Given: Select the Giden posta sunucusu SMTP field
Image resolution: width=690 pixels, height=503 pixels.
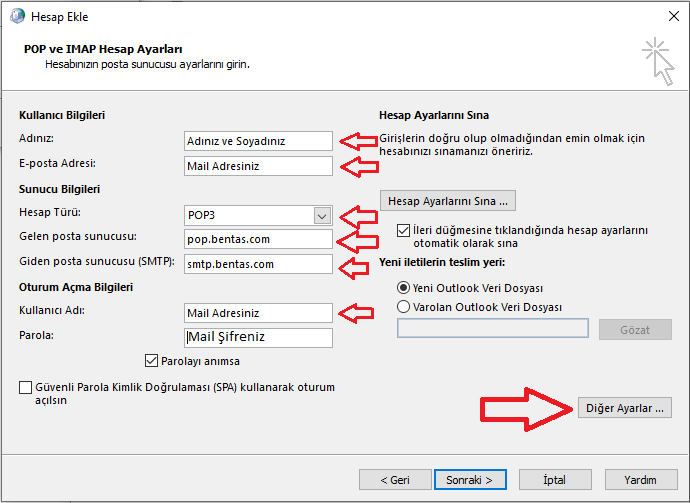Looking at the screenshot, I should (x=258, y=264).
